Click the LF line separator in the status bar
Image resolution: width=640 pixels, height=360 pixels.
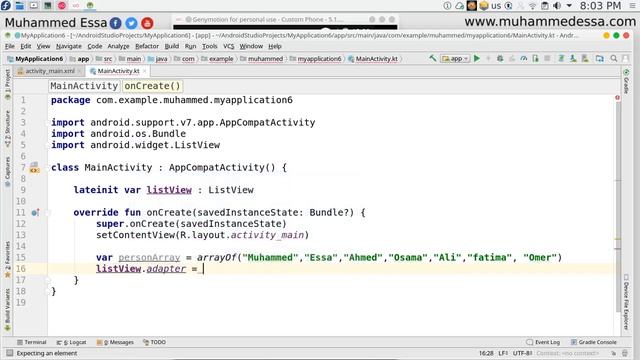tap(503, 353)
